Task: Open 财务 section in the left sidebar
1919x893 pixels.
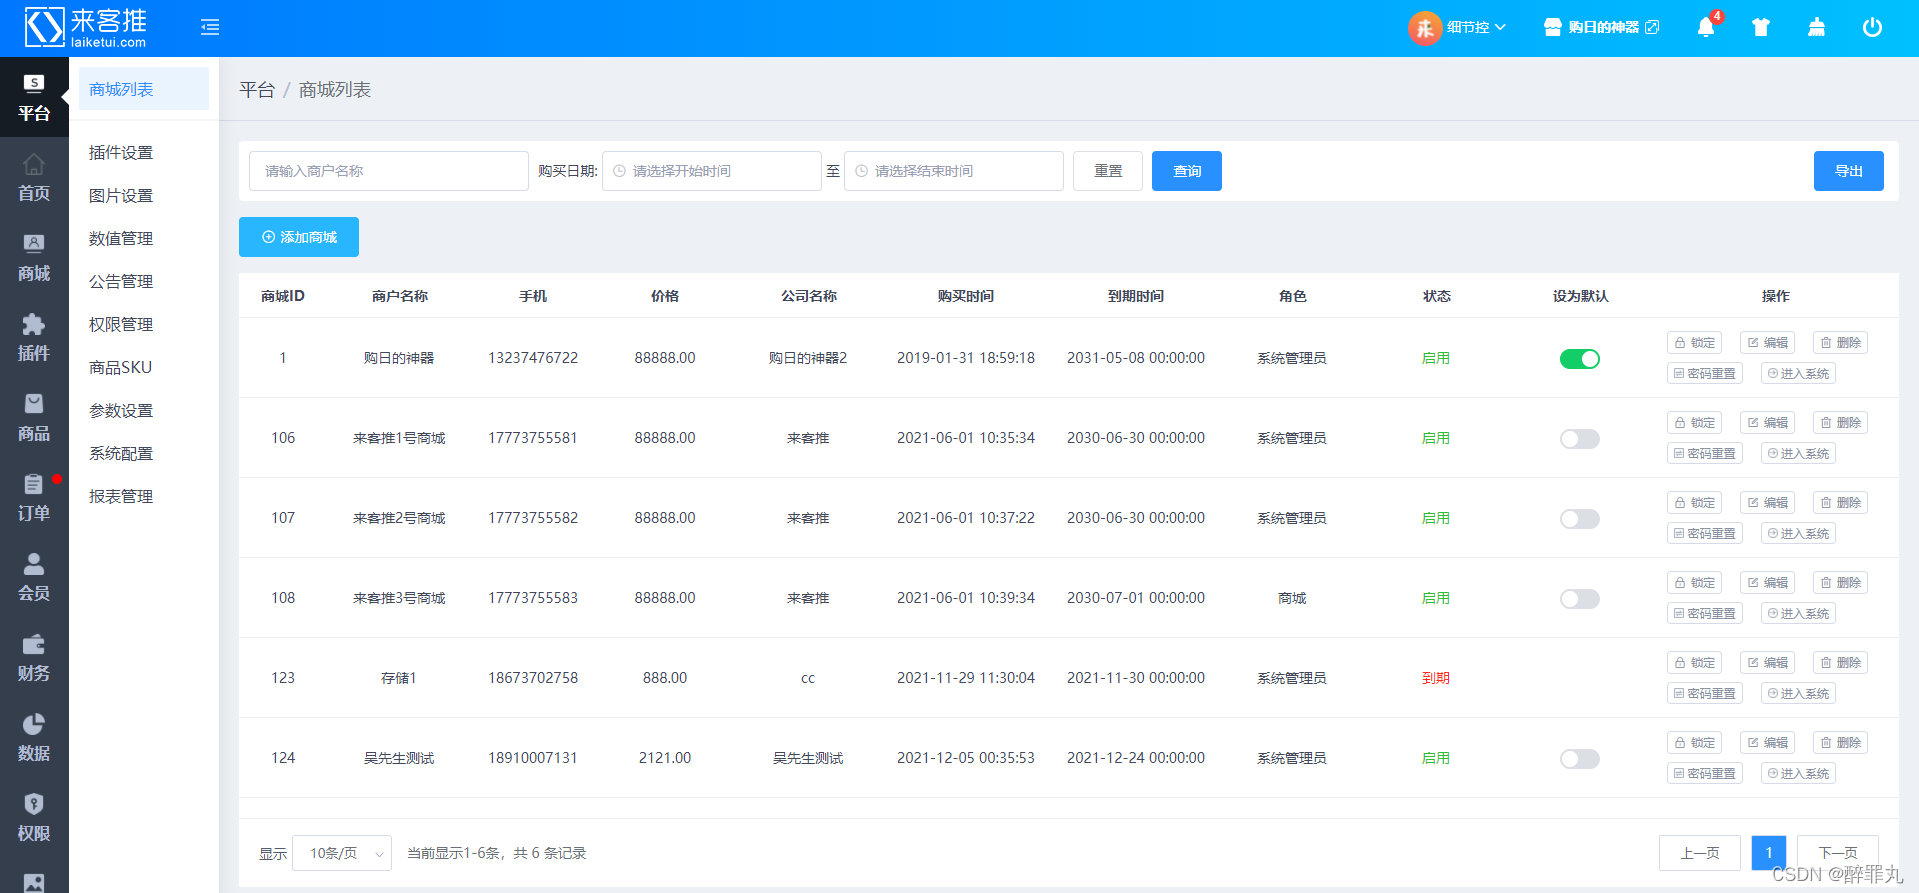Action: click(x=34, y=658)
